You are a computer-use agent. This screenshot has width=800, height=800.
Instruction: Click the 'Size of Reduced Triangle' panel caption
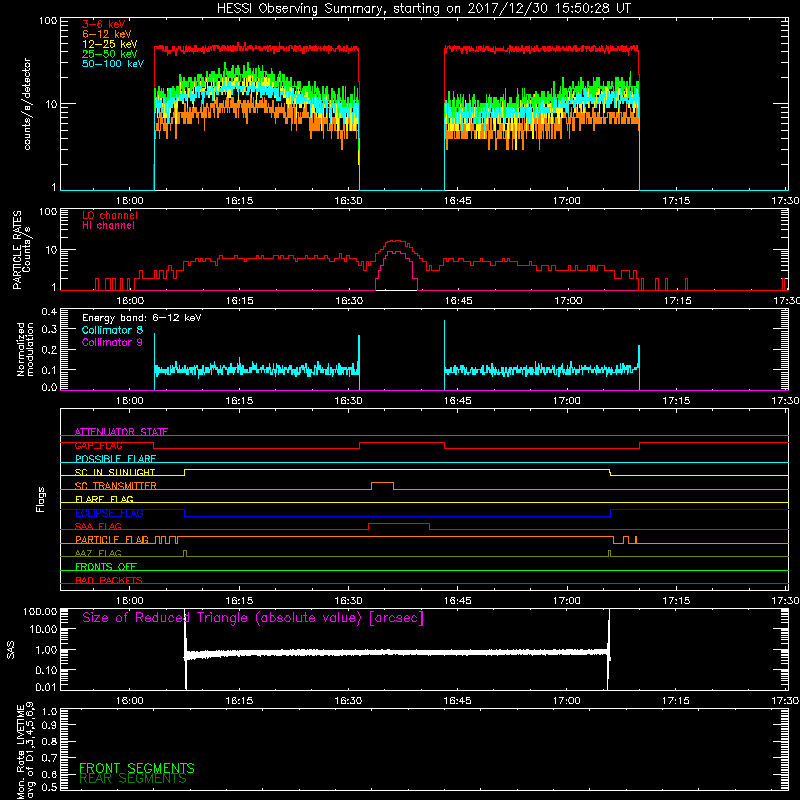click(x=253, y=618)
